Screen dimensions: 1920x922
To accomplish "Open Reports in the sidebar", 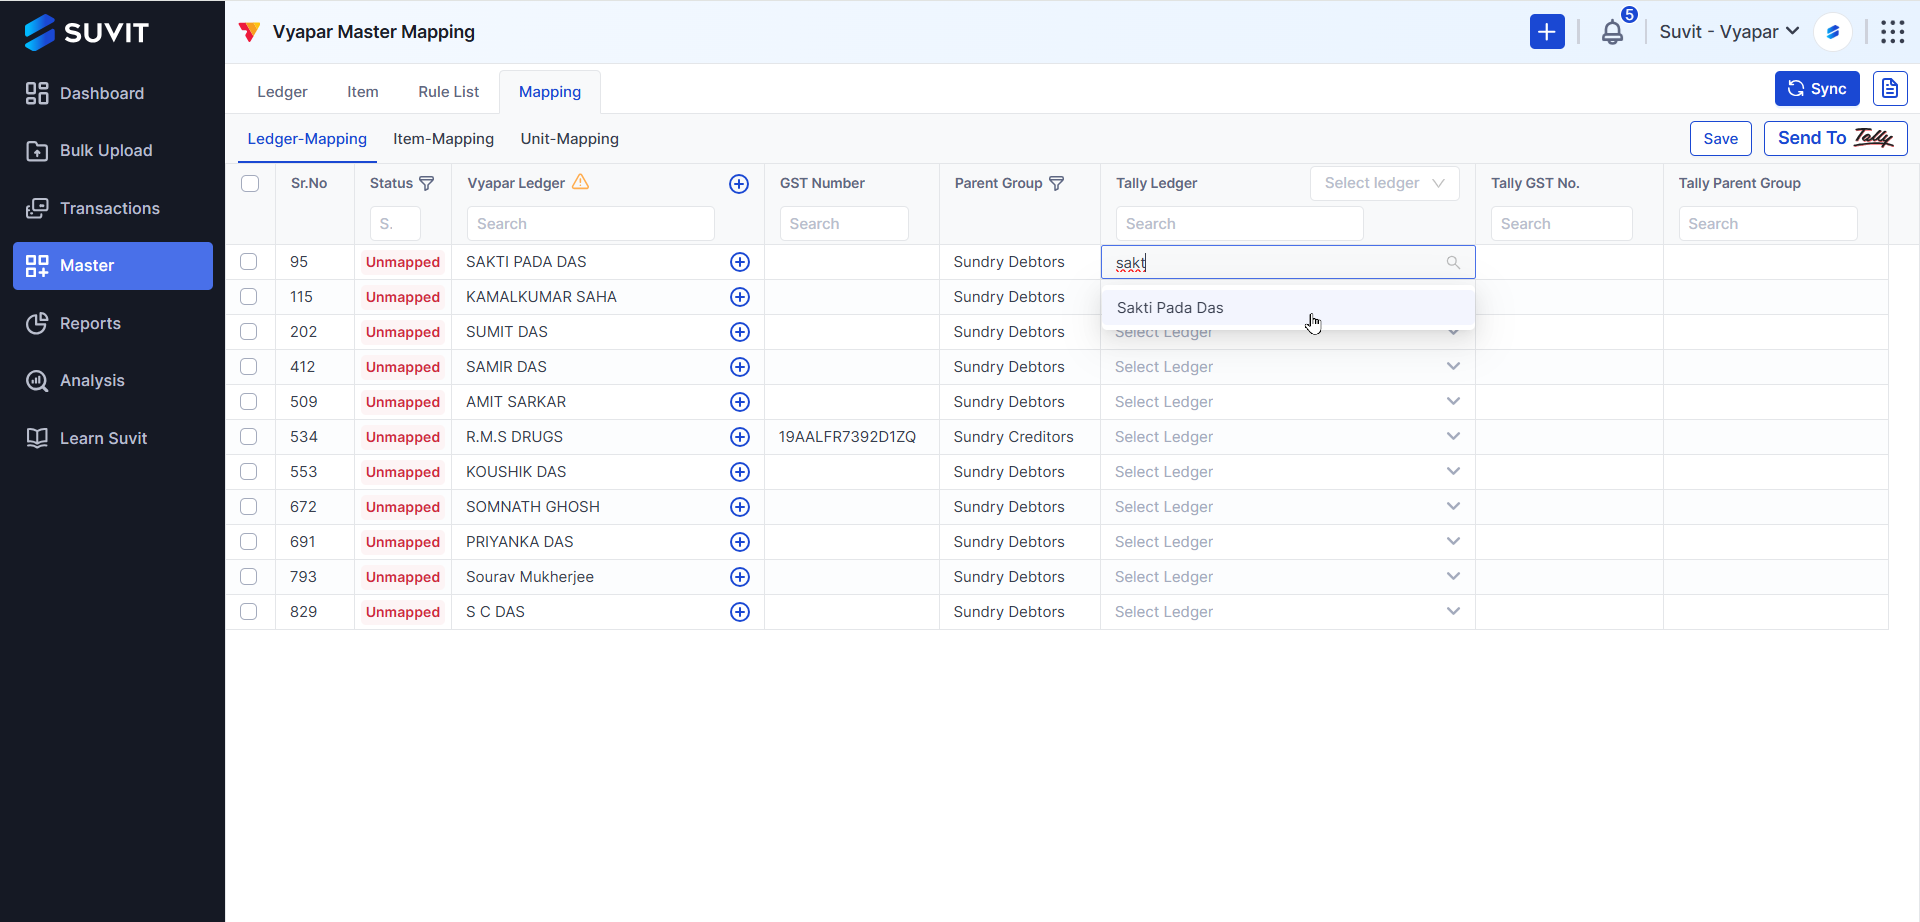I will (113, 323).
